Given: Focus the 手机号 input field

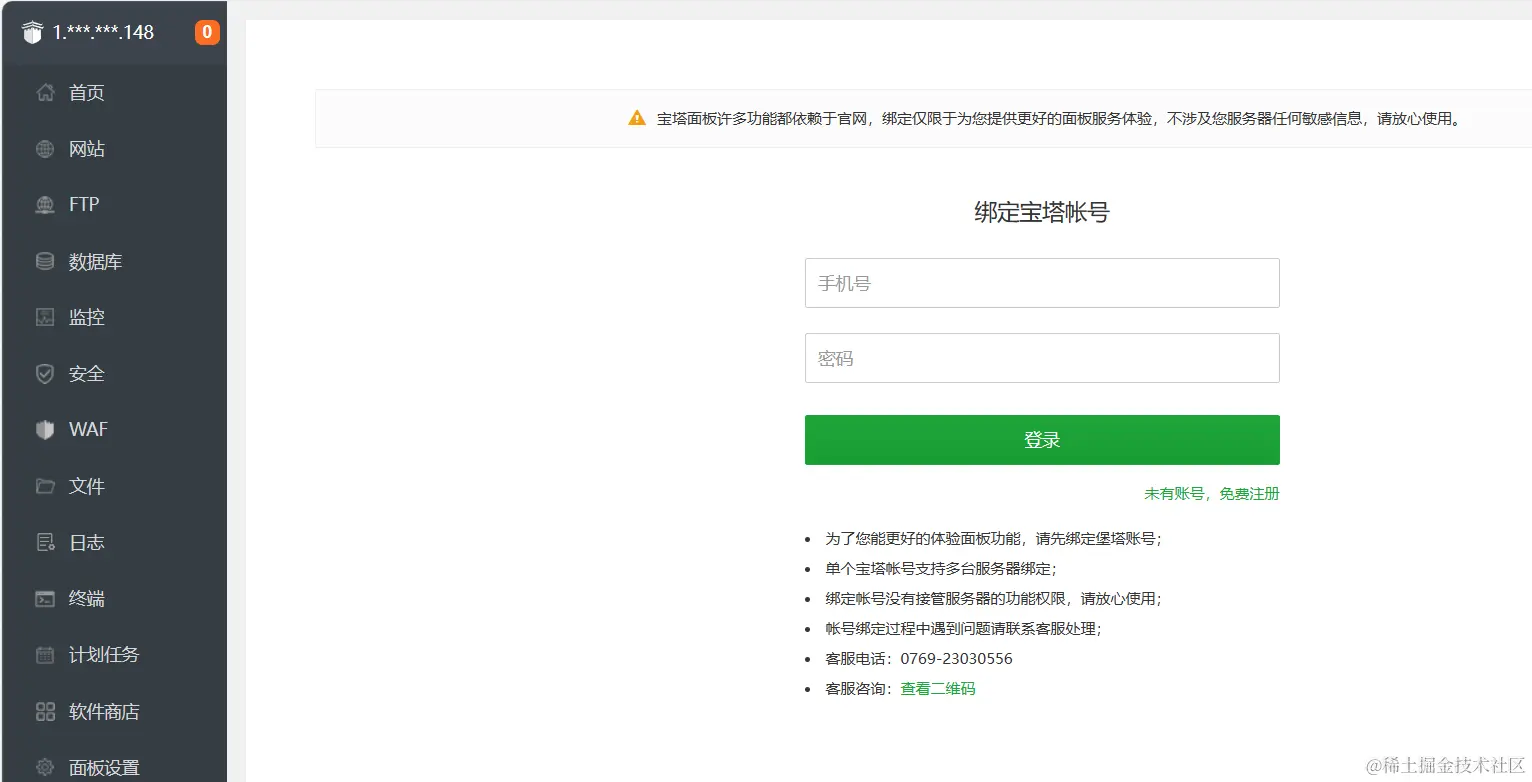Looking at the screenshot, I should (1042, 283).
